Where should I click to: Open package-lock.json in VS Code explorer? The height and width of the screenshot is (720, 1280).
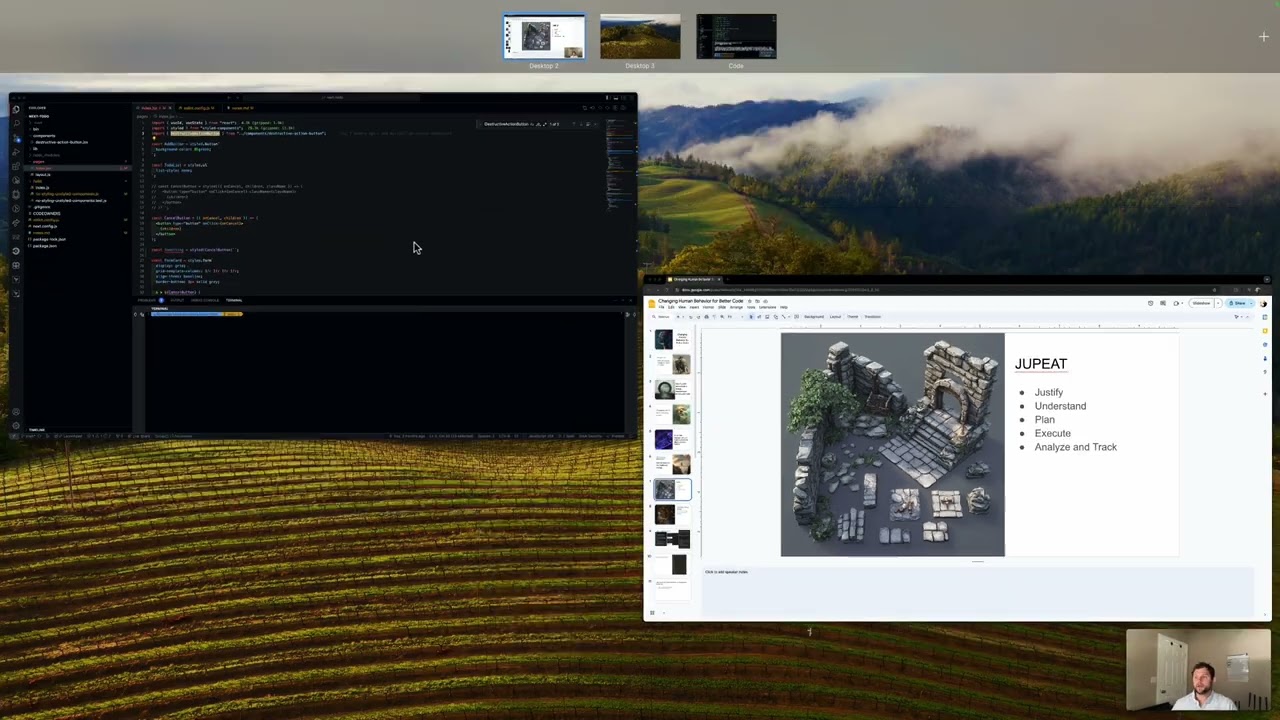pos(49,239)
